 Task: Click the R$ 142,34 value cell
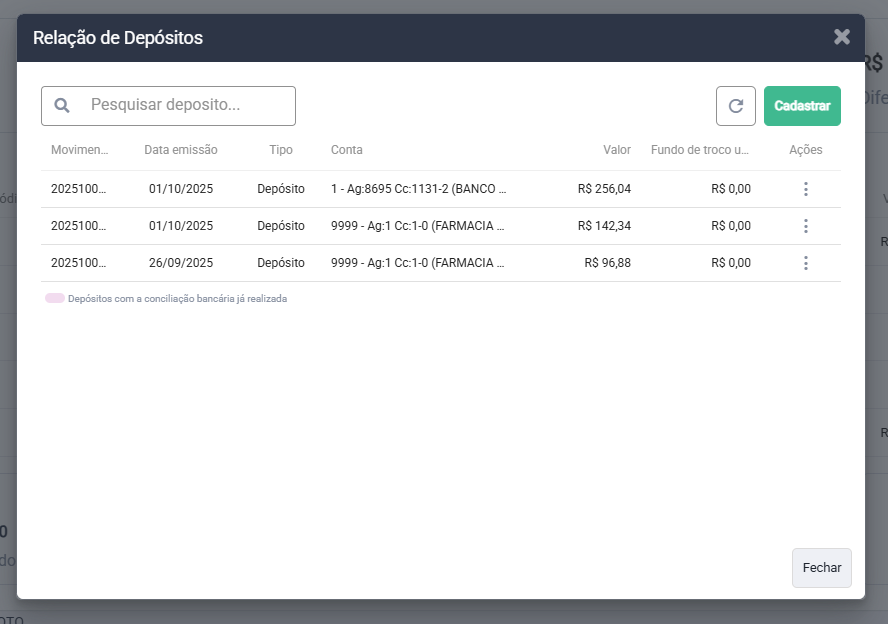pyautogui.click(x=604, y=226)
